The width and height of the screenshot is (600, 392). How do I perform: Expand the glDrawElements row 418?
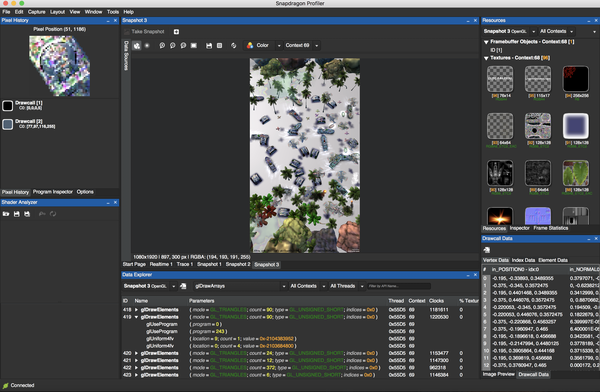[136, 310]
